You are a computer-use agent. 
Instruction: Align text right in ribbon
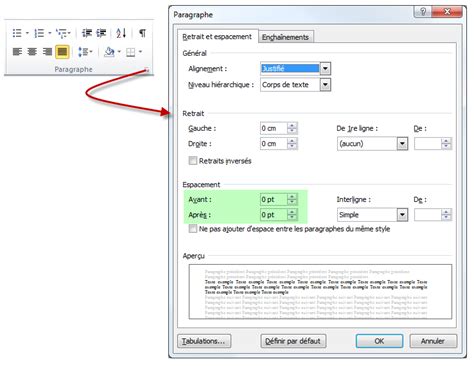(x=47, y=52)
